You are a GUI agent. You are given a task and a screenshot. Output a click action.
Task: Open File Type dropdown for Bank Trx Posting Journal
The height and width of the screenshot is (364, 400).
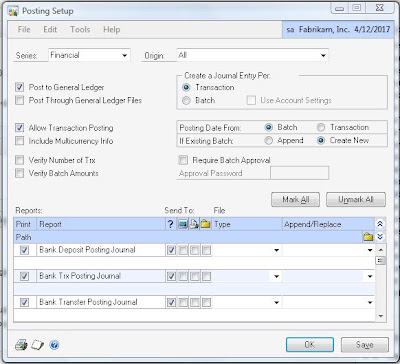coord(276,276)
